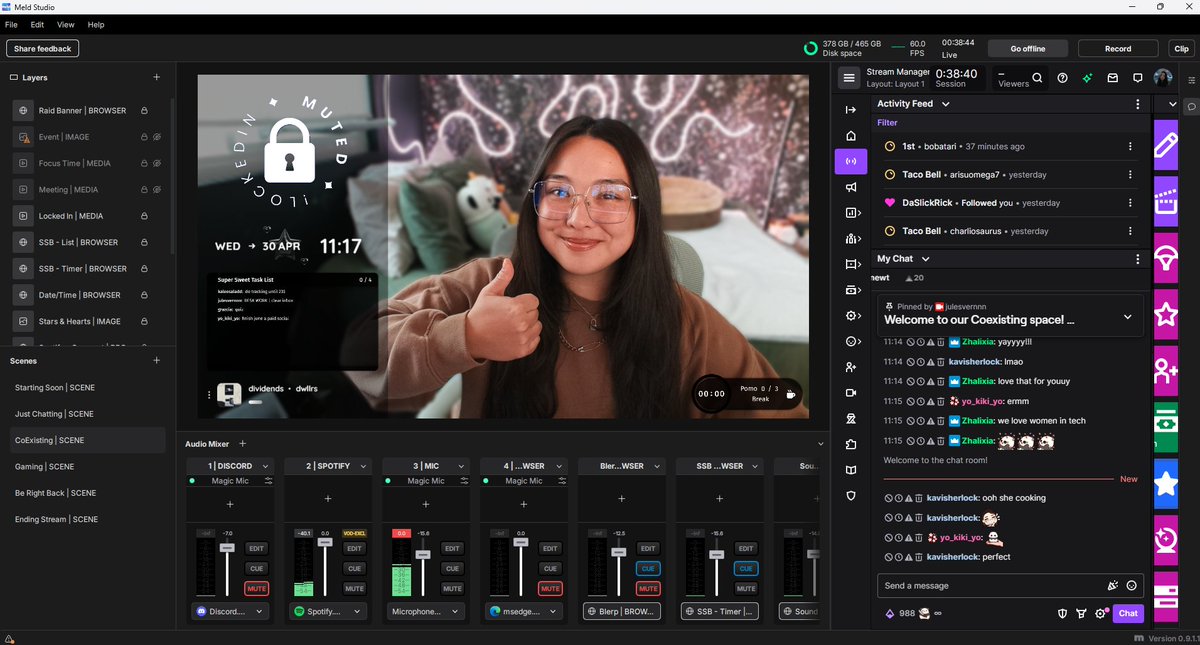
Task: Collapse the Twitch sidebar with the arrow icon
Action: pos(851,109)
